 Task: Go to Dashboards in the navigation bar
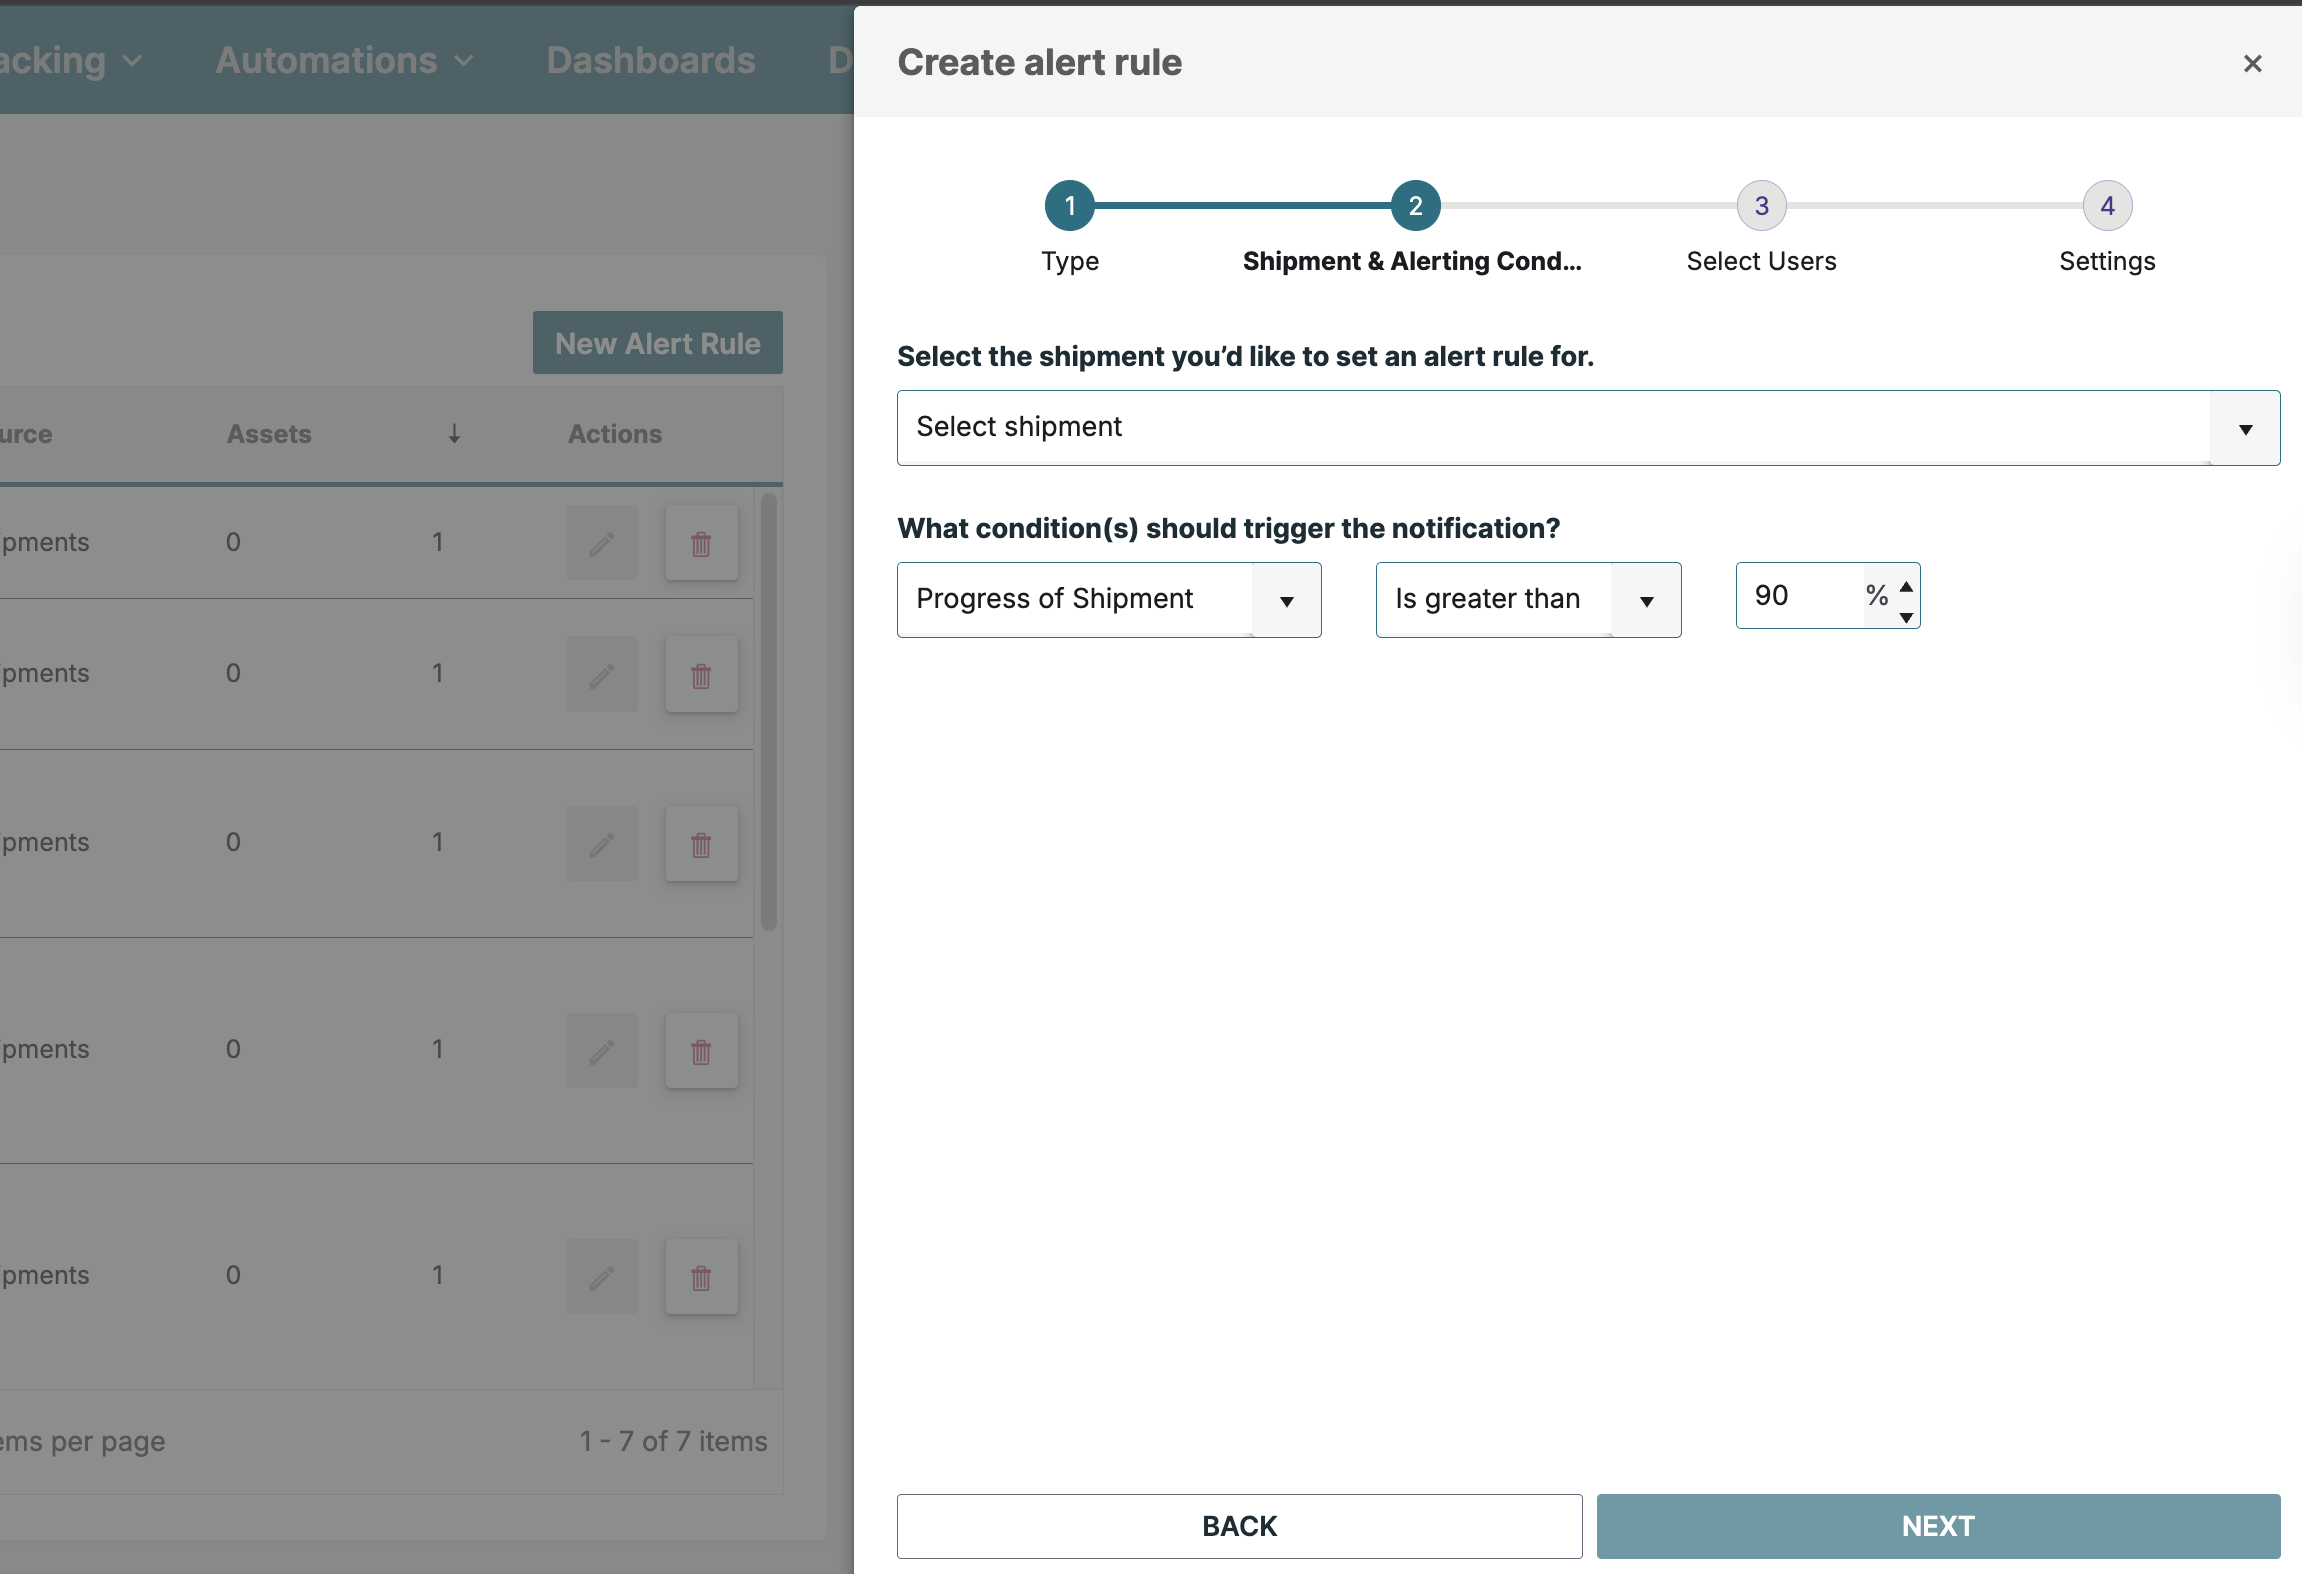651,61
